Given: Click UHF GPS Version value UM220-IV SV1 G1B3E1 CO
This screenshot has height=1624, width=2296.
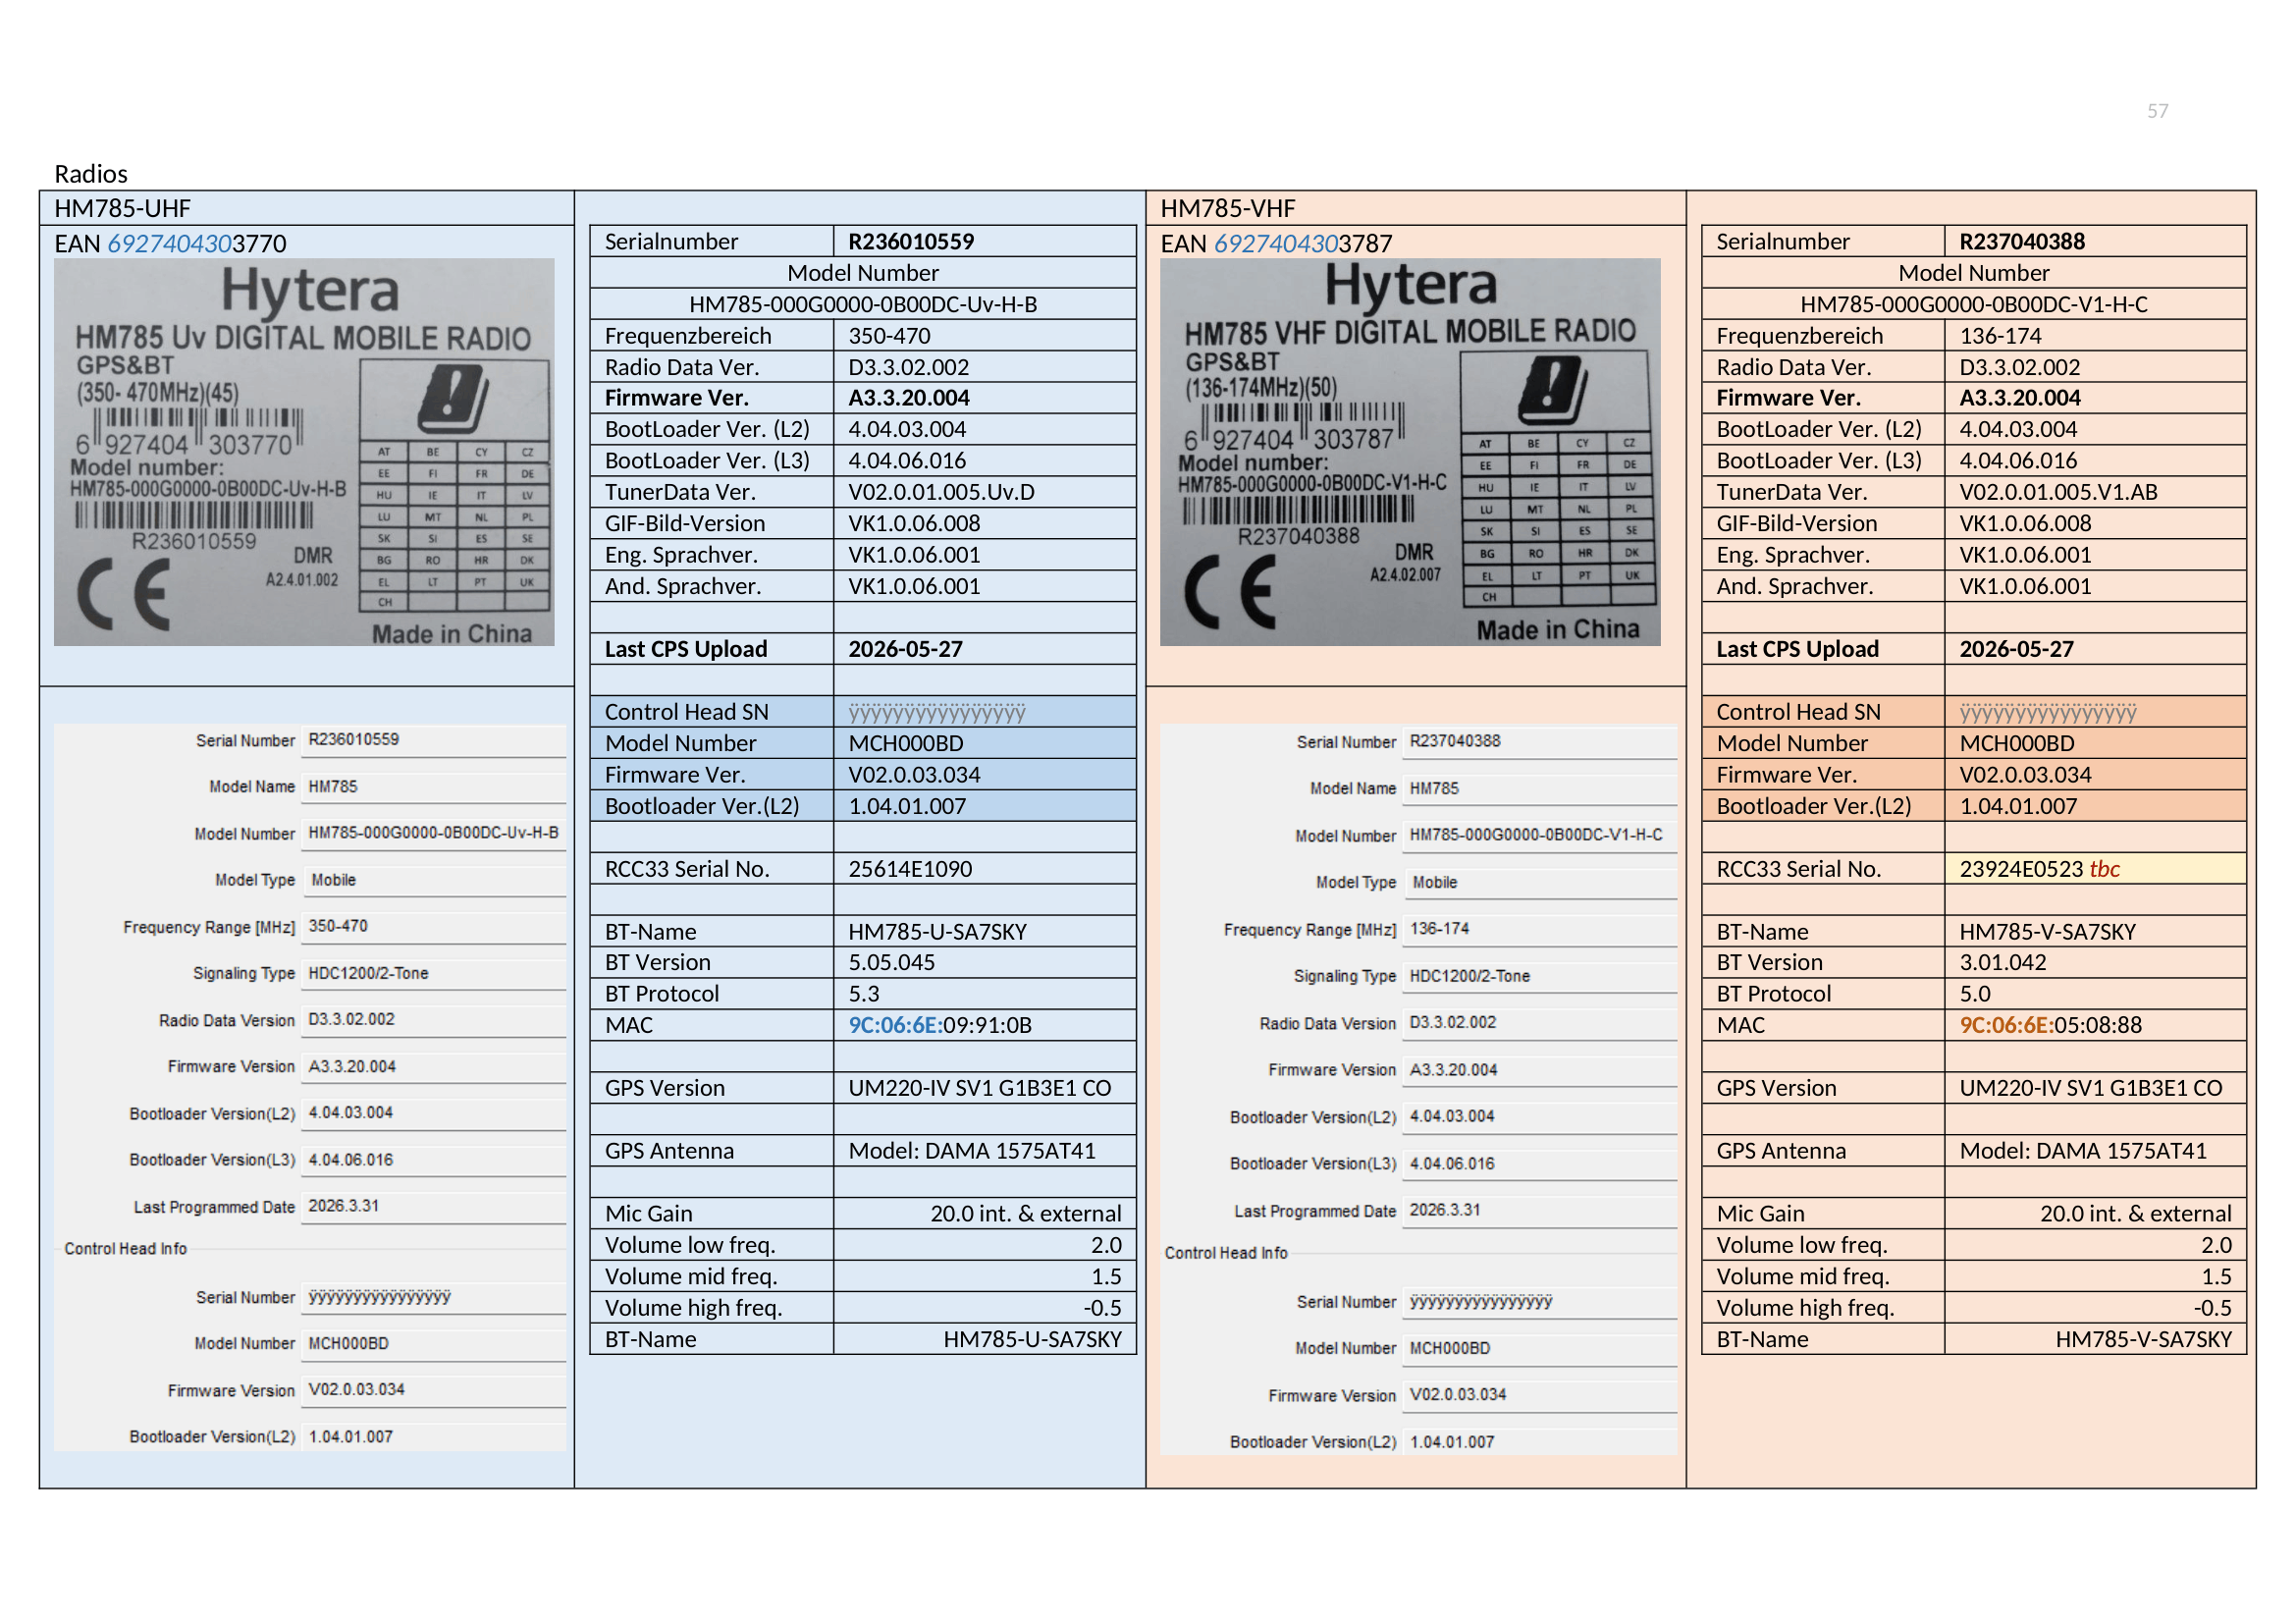Looking at the screenshot, I should click(x=979, y=1088).
